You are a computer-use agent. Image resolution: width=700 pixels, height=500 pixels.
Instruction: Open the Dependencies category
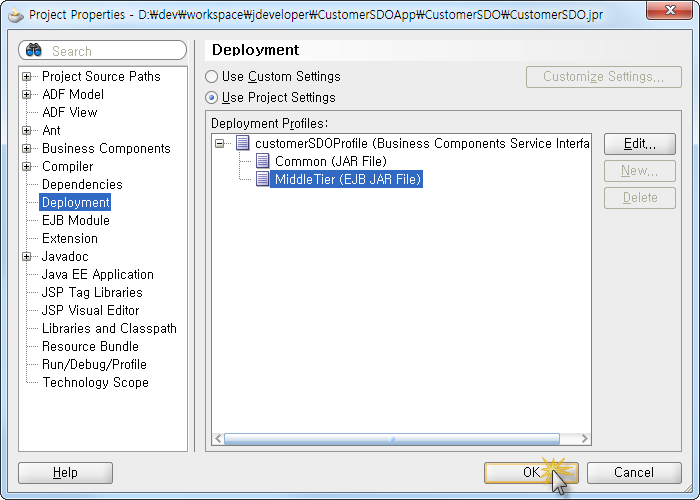pyautogui.click(x=82, y=184)
